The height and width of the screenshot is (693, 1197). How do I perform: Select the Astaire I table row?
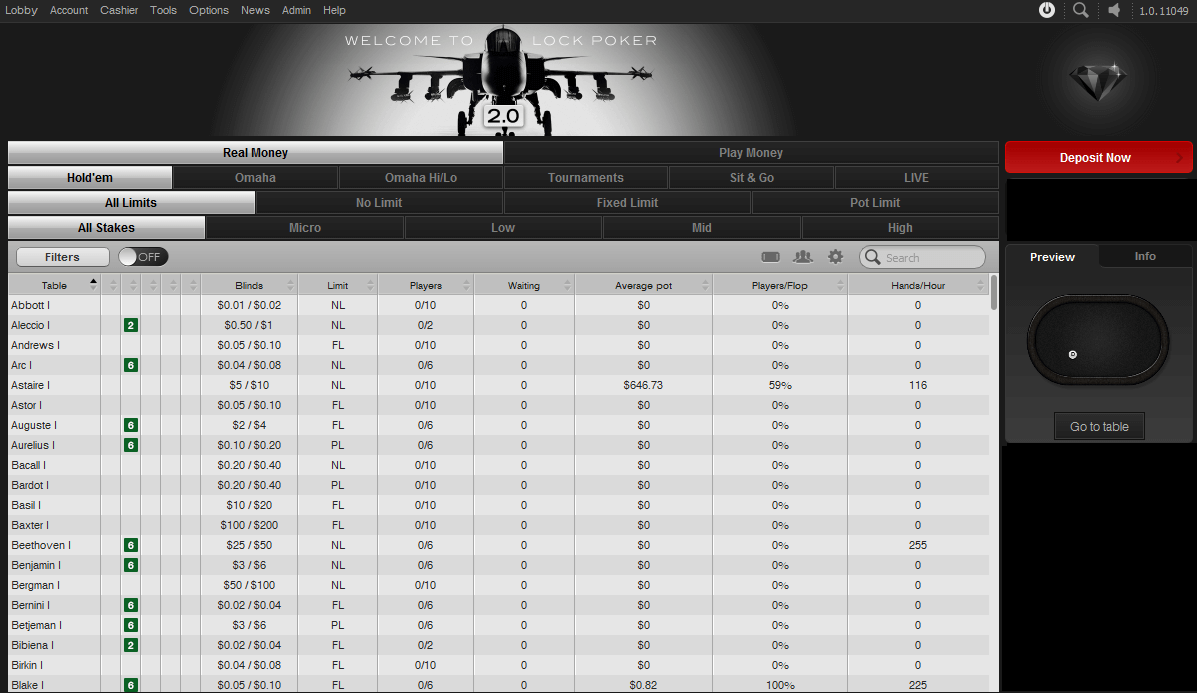coord(498,385)
